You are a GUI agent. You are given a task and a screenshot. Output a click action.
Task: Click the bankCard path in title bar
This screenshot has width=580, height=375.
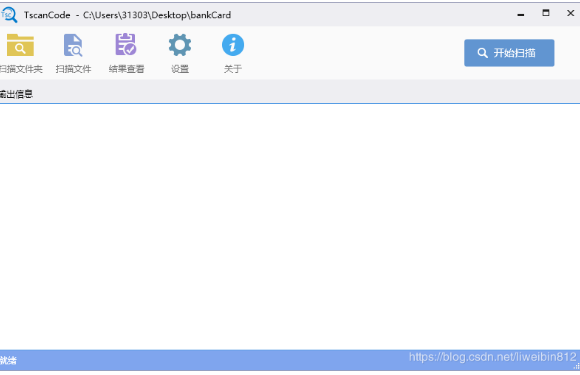coord(157,15)
